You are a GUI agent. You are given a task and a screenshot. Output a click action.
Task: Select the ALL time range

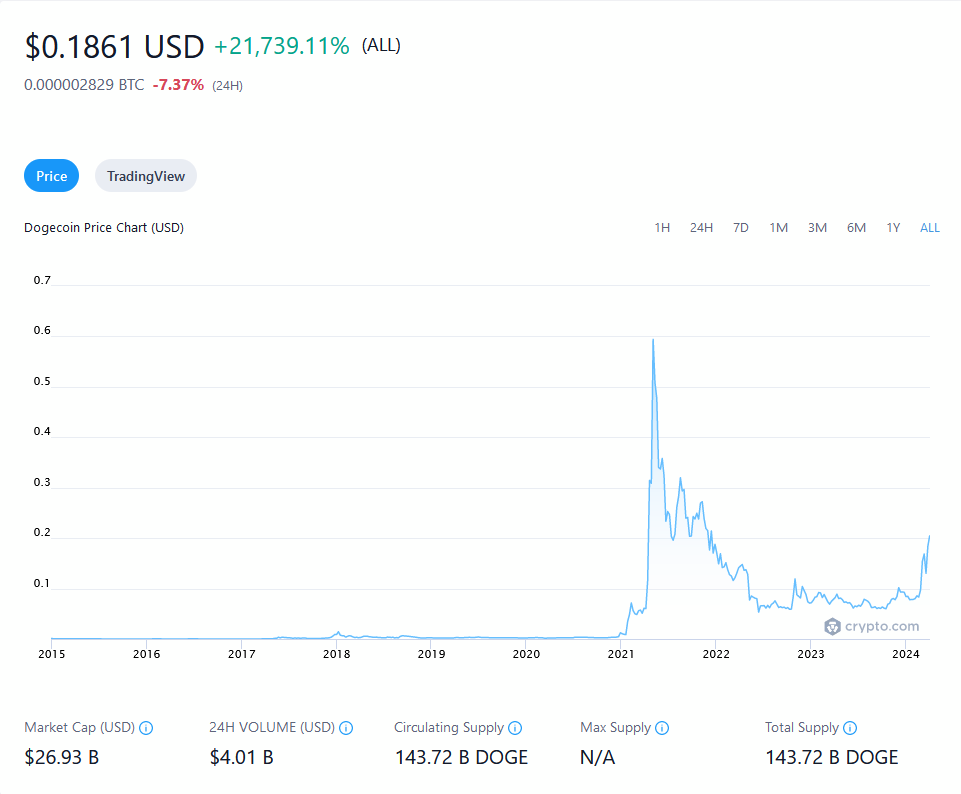[930, 228]
